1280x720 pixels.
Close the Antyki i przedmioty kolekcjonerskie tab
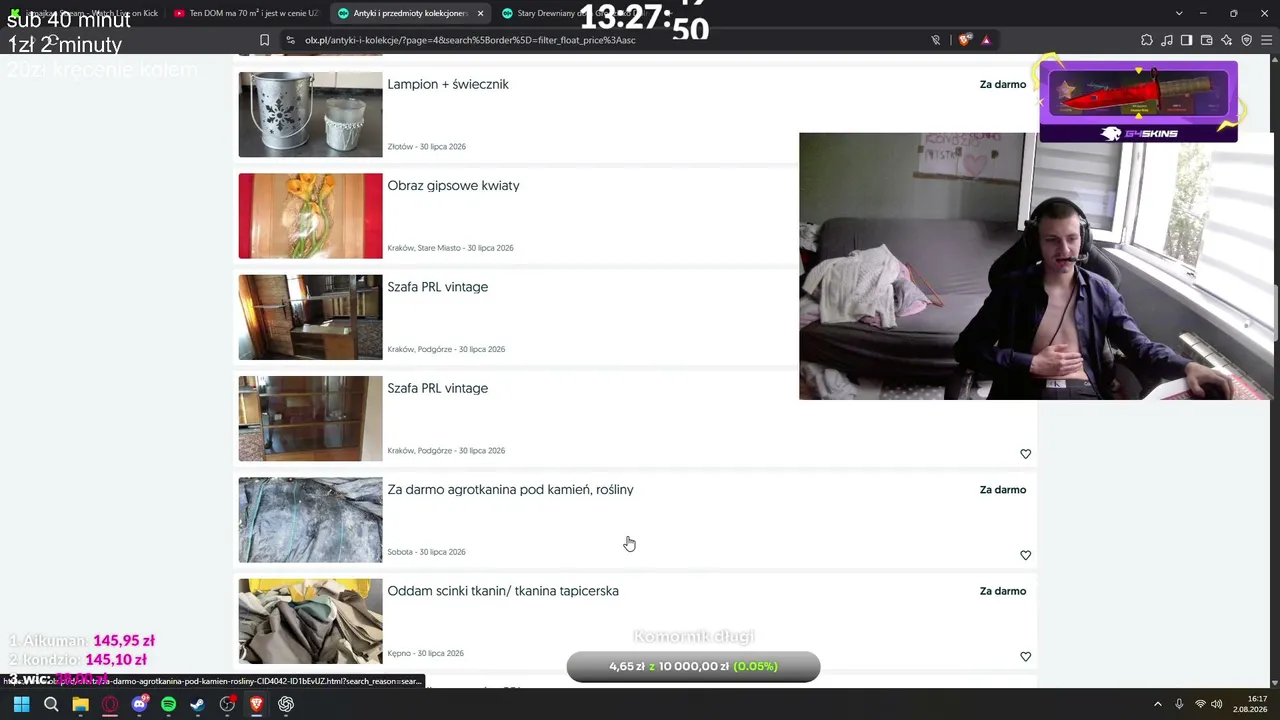[x=480, y=13]
